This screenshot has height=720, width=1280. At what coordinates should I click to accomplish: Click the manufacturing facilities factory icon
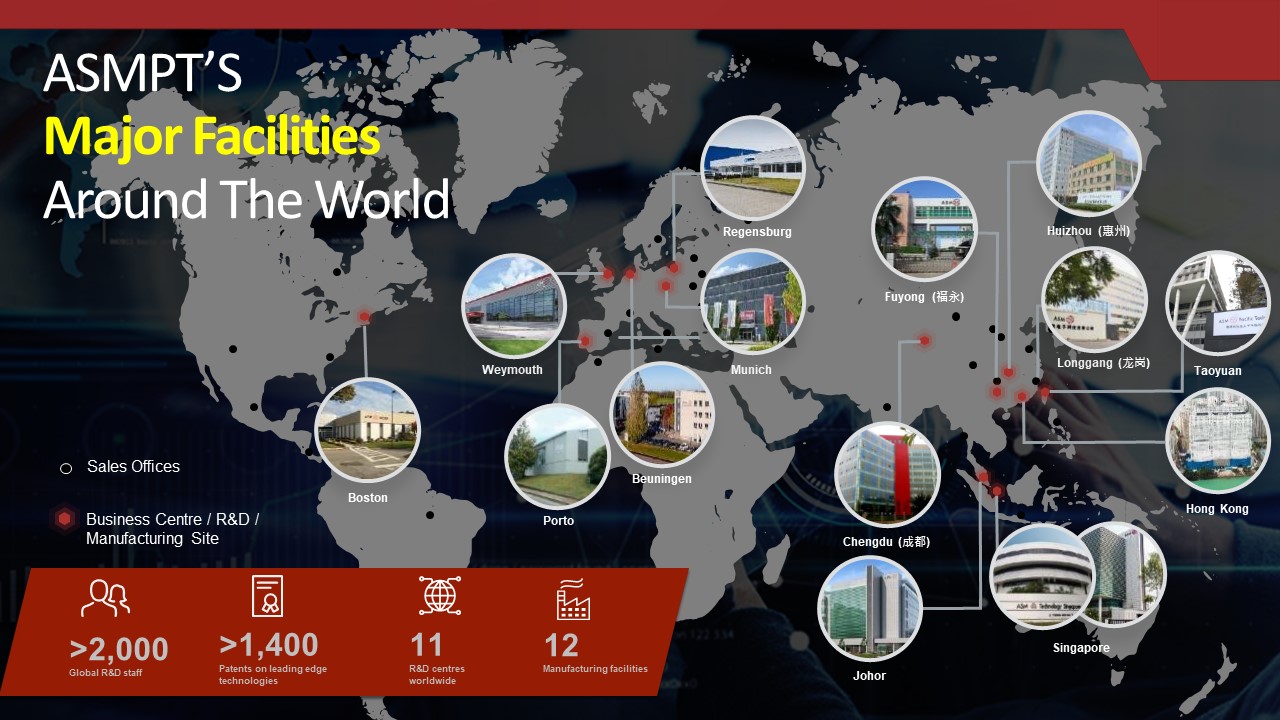[x=573, y=598]
